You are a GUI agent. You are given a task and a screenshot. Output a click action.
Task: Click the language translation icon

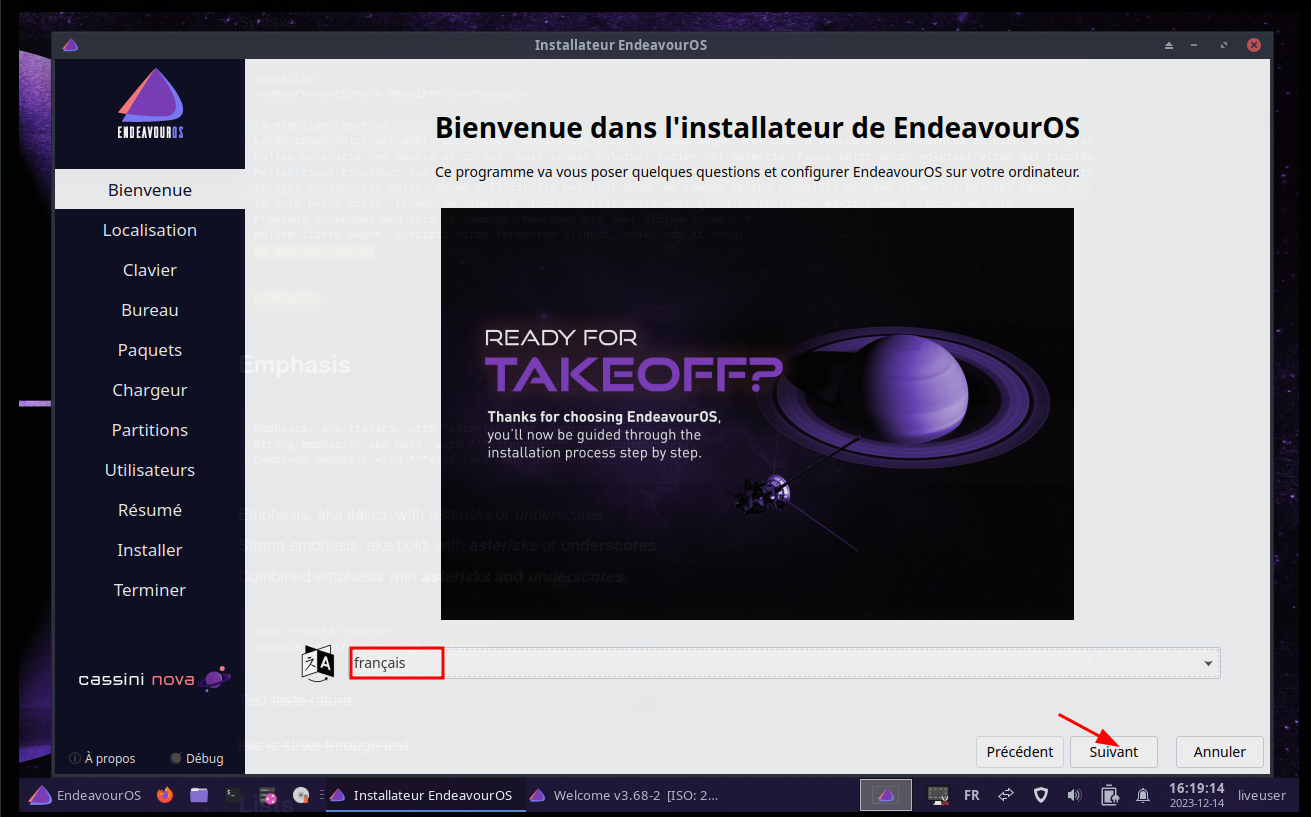318,663
